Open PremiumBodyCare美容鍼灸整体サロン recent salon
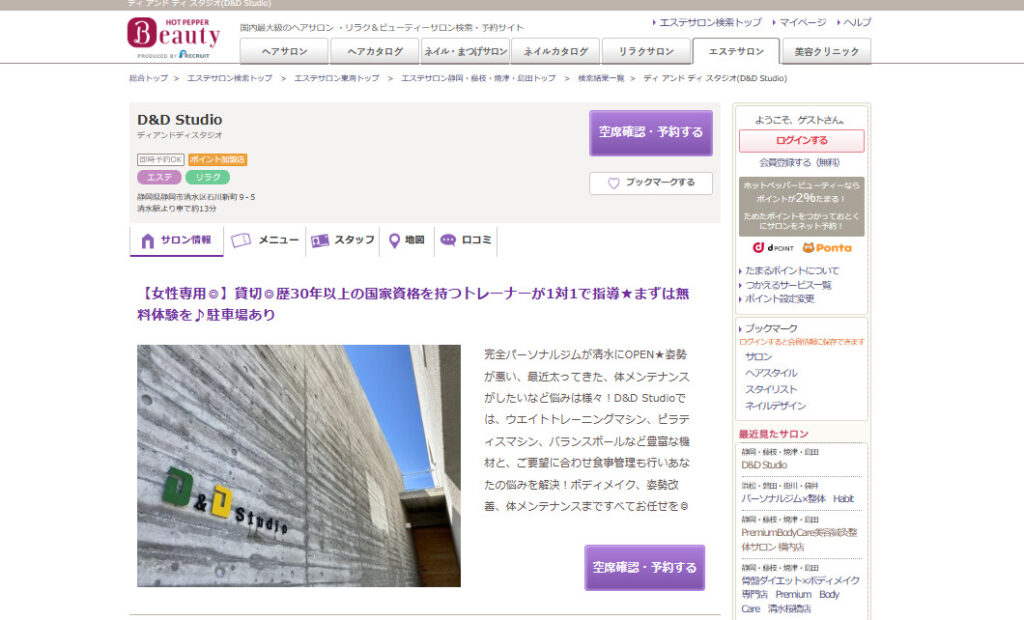1024x620 pixels. click(x=799, y=540)
